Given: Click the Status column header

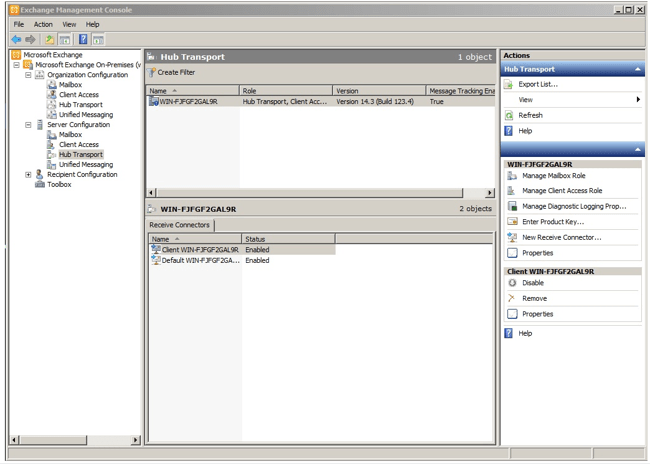Looking at the screenshot, I should [x=288, y=239].
